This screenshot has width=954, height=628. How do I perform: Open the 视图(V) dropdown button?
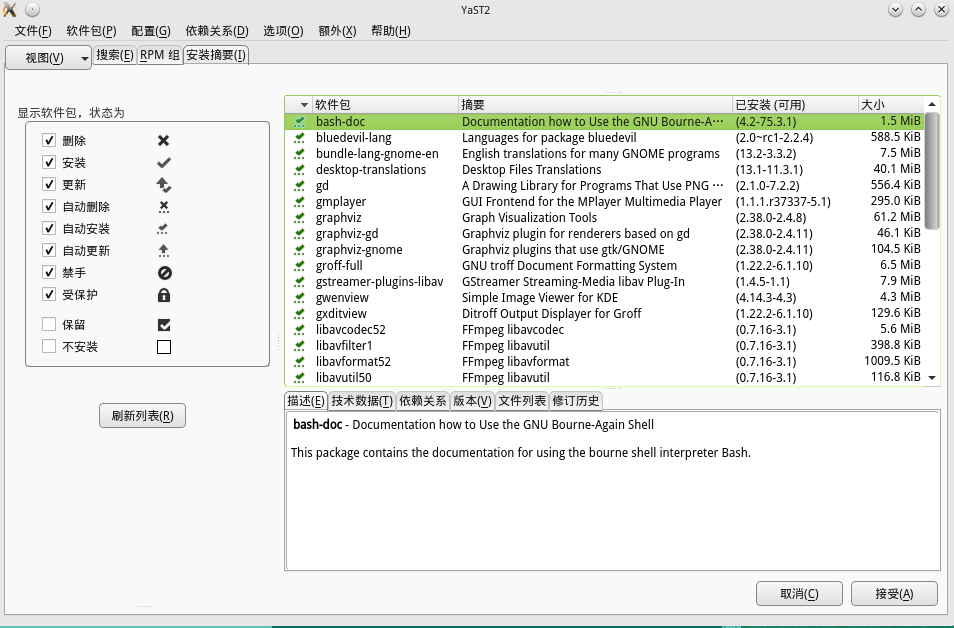coord(49,58)
